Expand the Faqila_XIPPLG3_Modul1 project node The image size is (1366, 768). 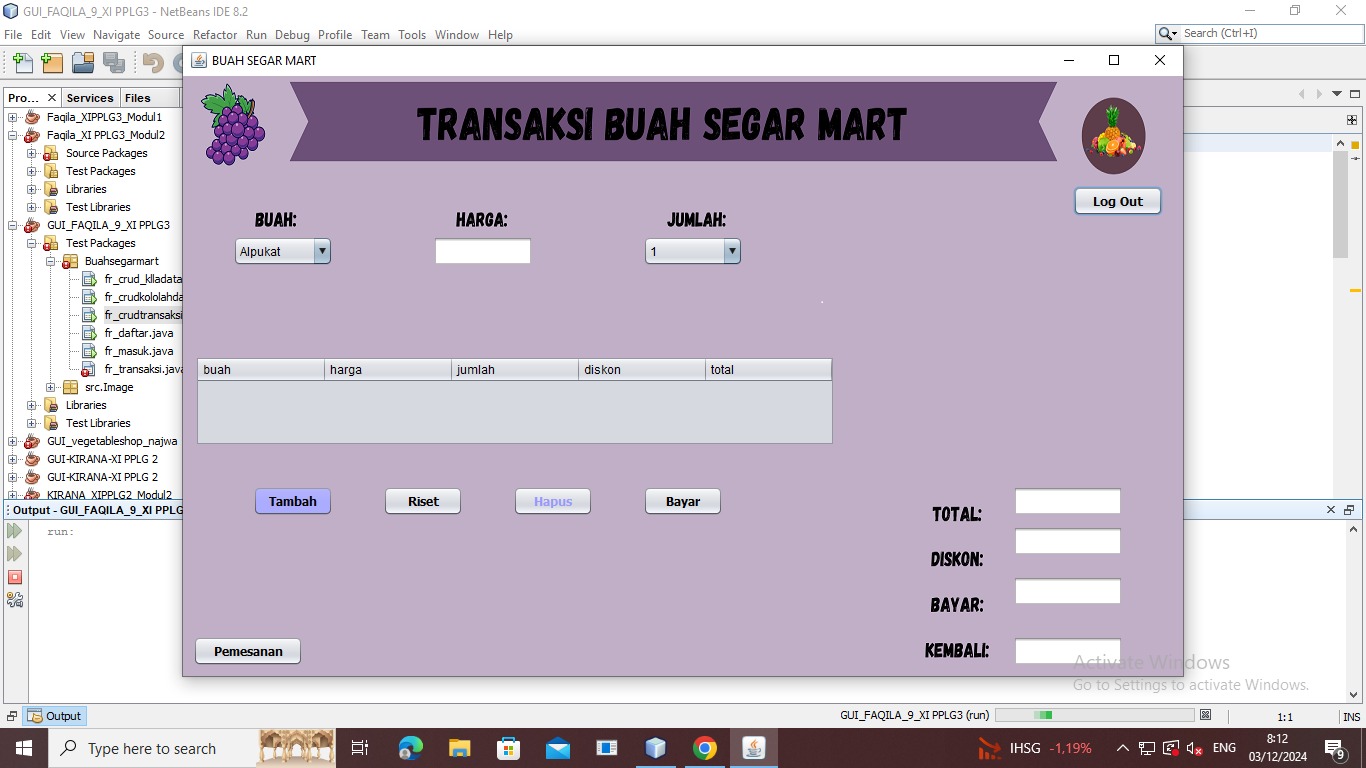pos(13,117)
